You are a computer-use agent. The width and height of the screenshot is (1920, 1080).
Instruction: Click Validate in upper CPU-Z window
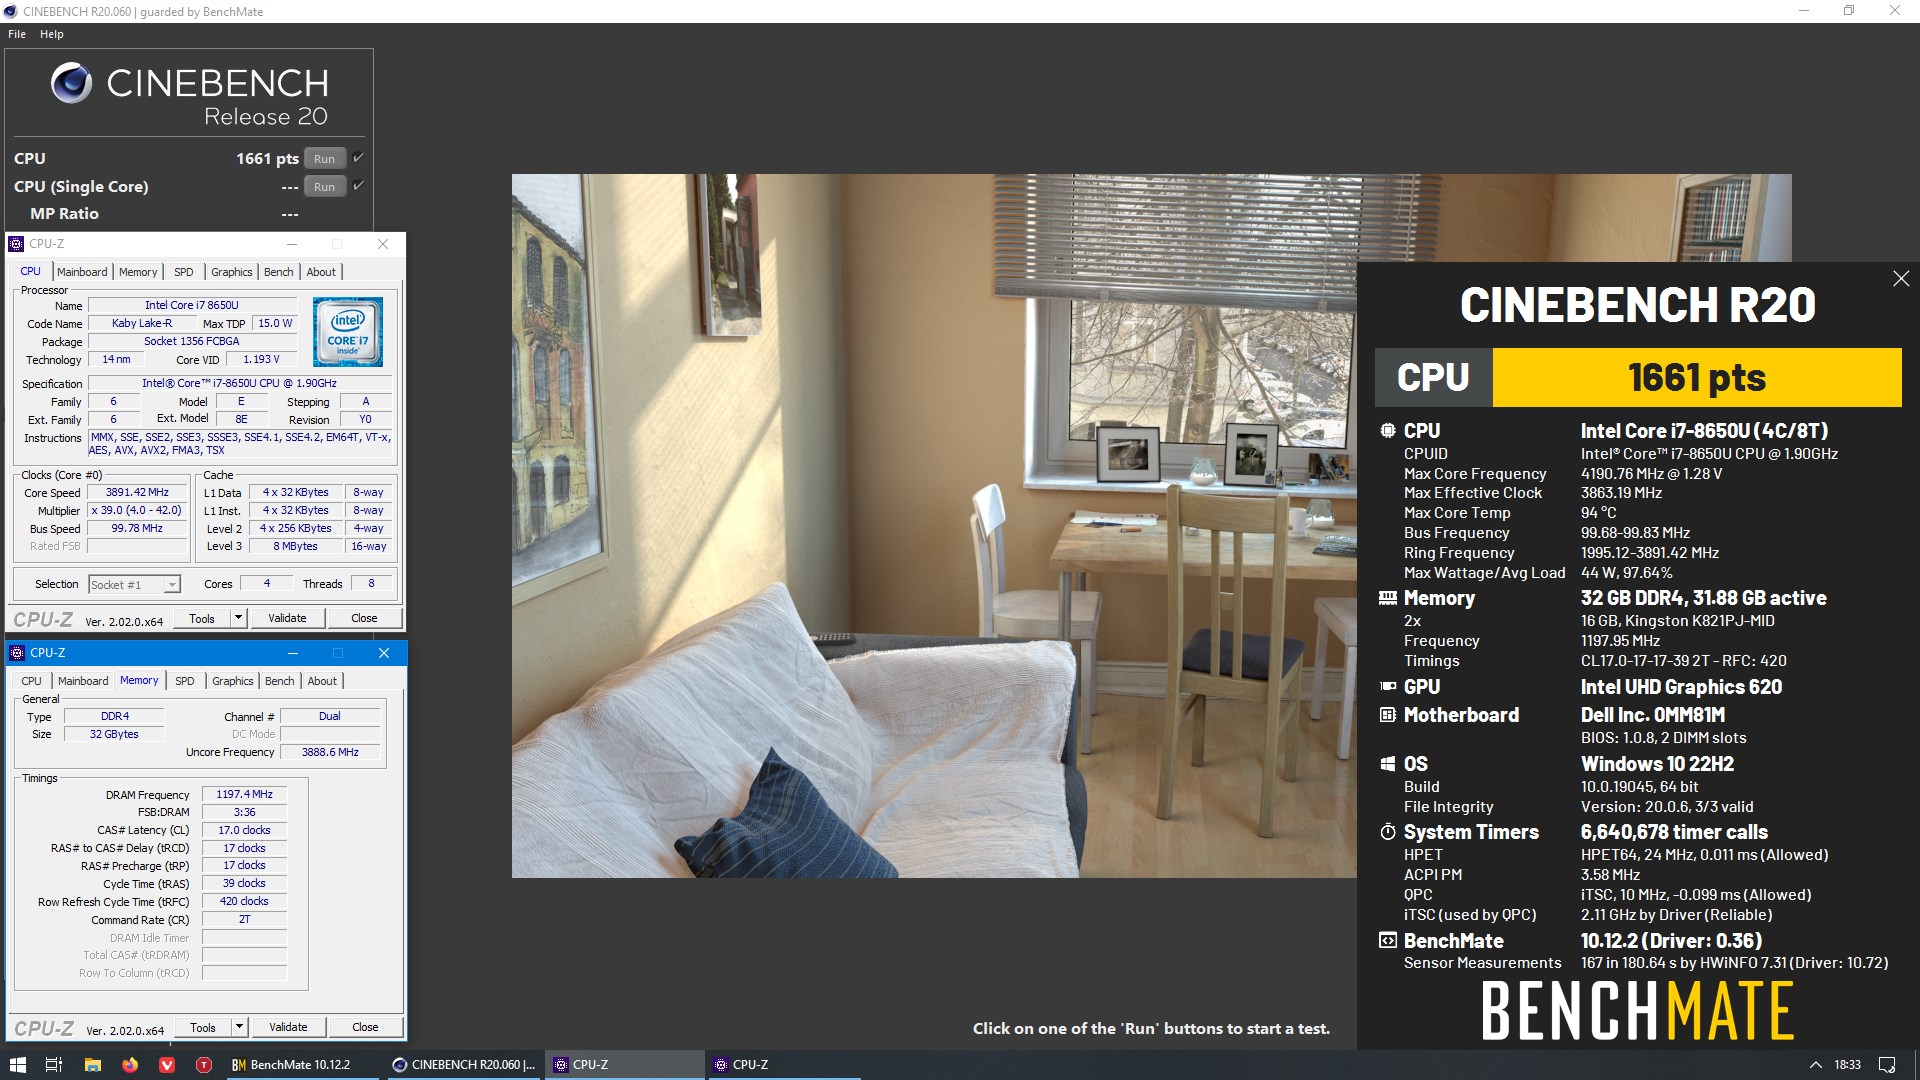click(x=287, y=618)
